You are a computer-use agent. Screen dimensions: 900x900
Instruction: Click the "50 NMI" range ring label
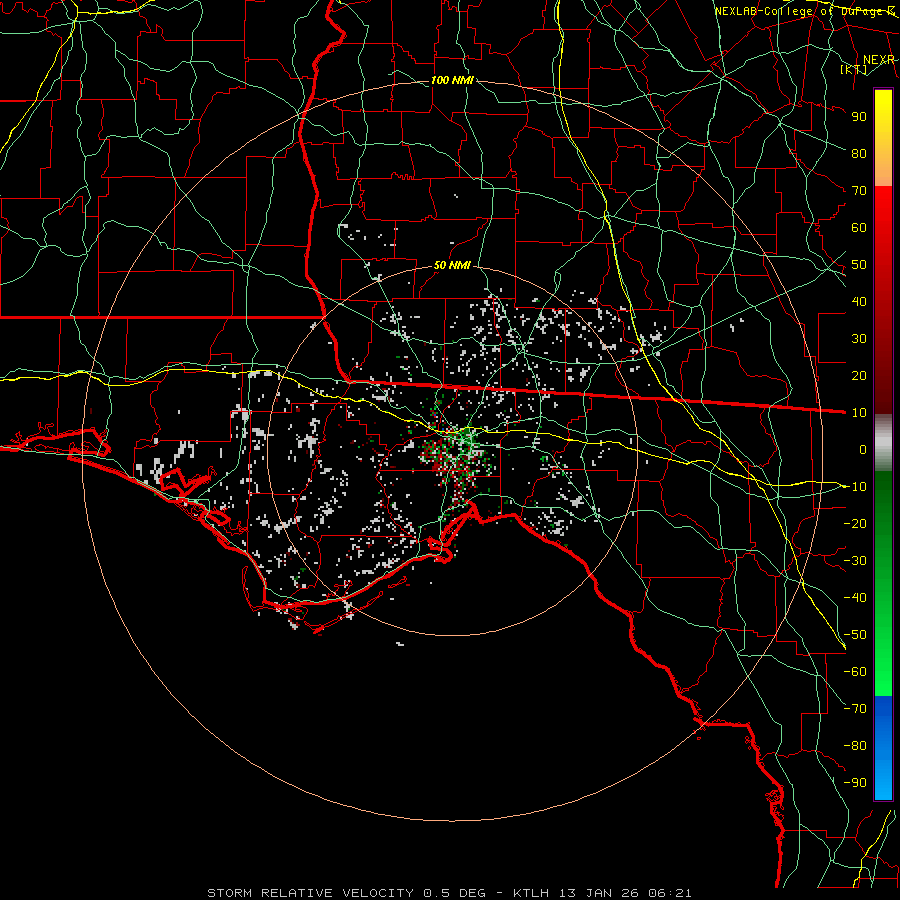[x=452, y=265]
